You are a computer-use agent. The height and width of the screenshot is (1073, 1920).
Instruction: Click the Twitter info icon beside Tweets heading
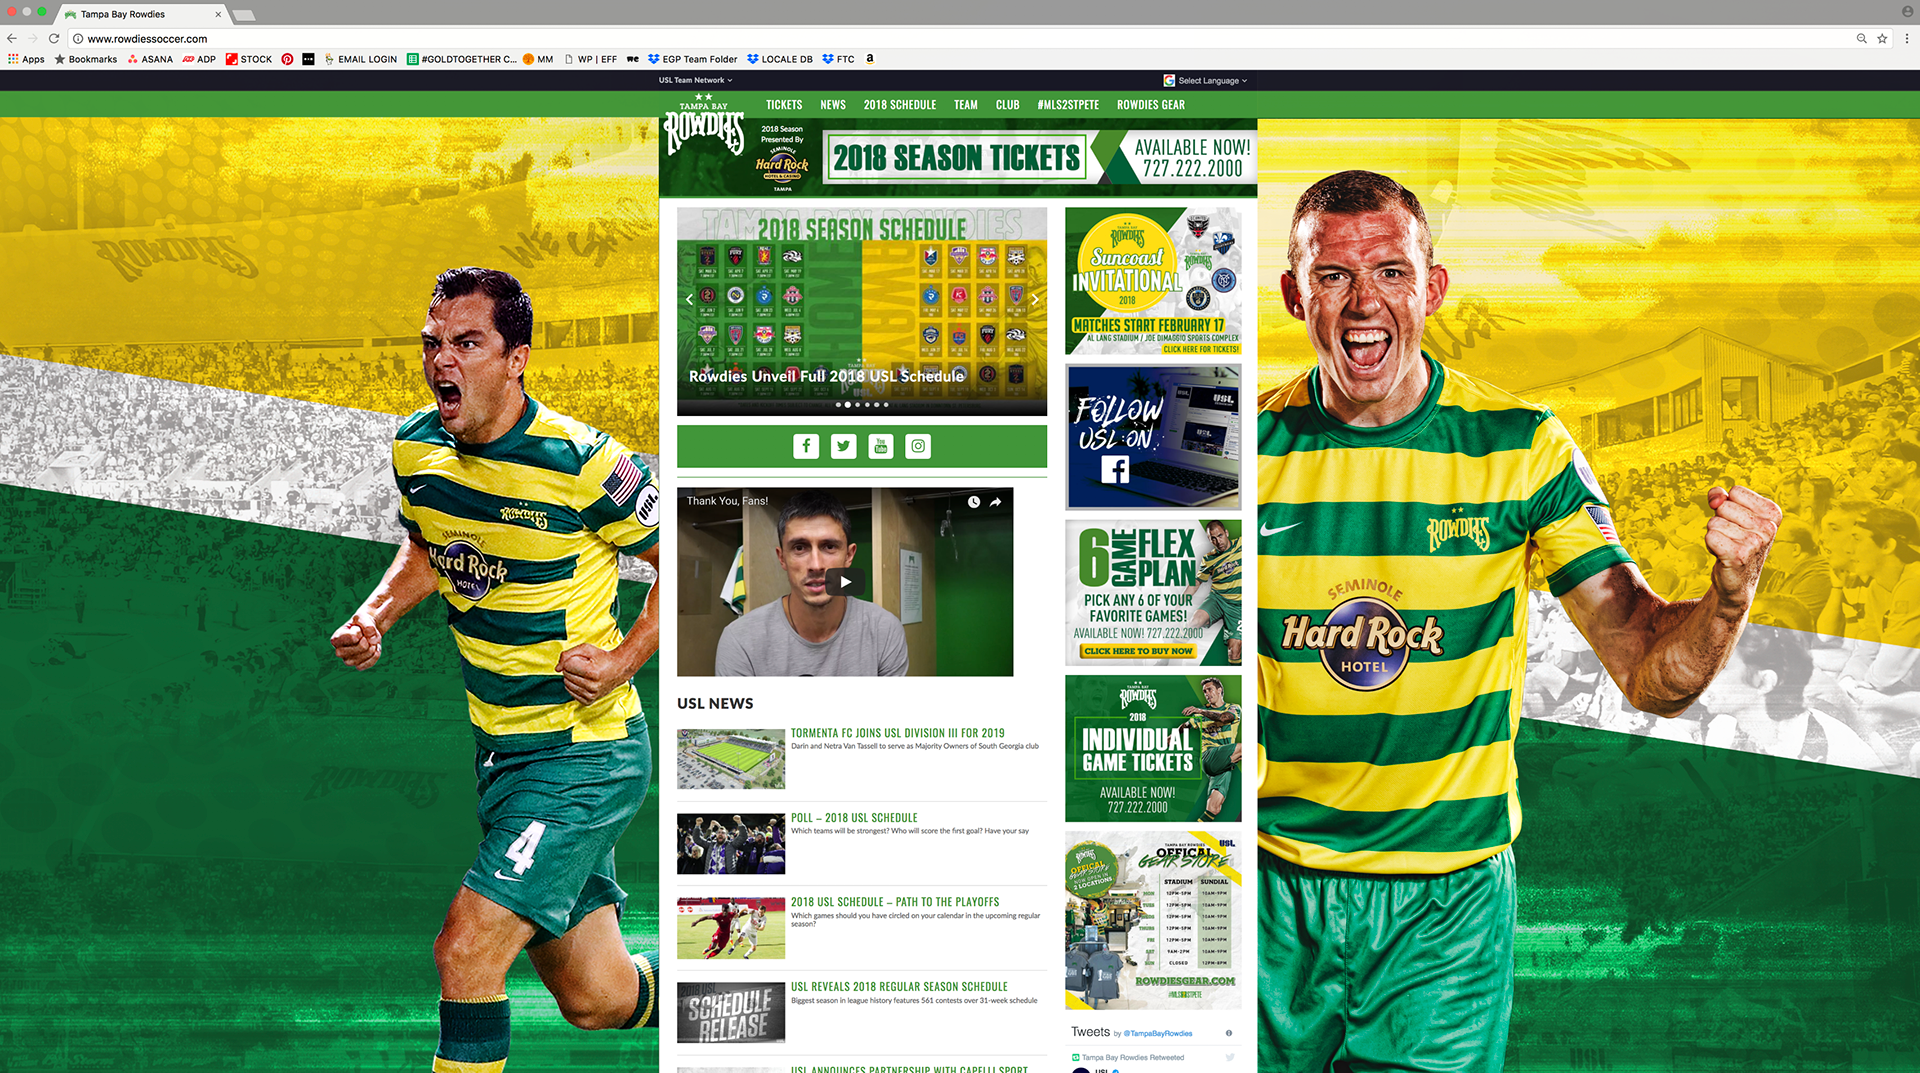[x=1229, y=1033]
